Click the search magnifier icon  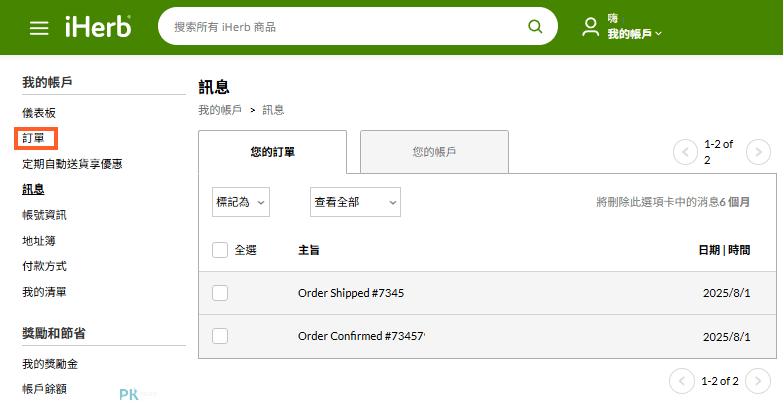(535, 26)
